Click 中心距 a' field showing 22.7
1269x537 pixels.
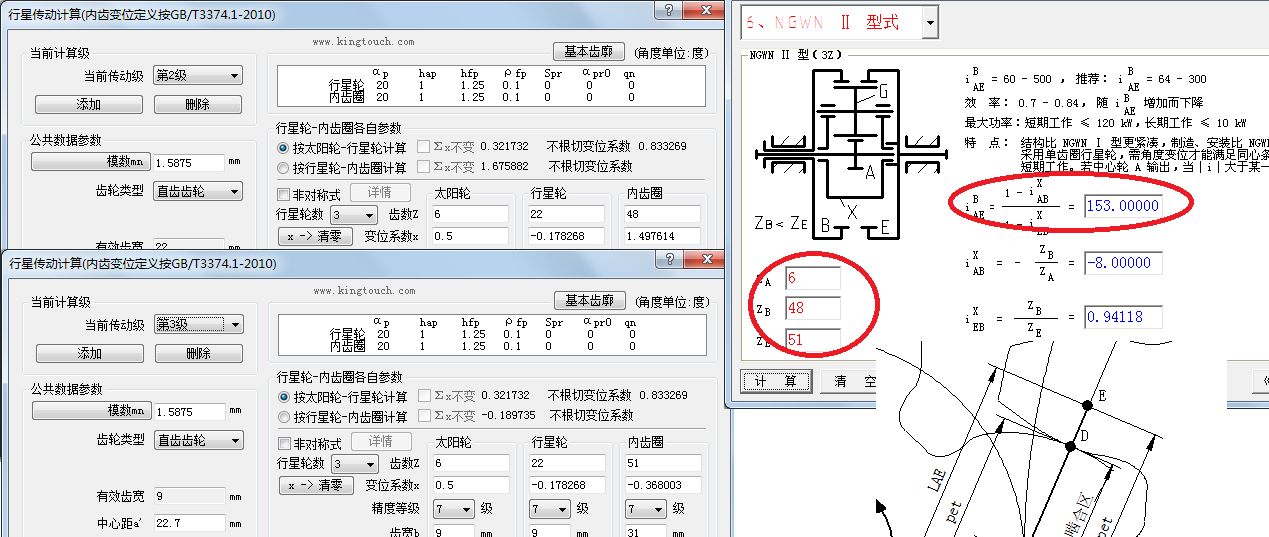(190, 523)
